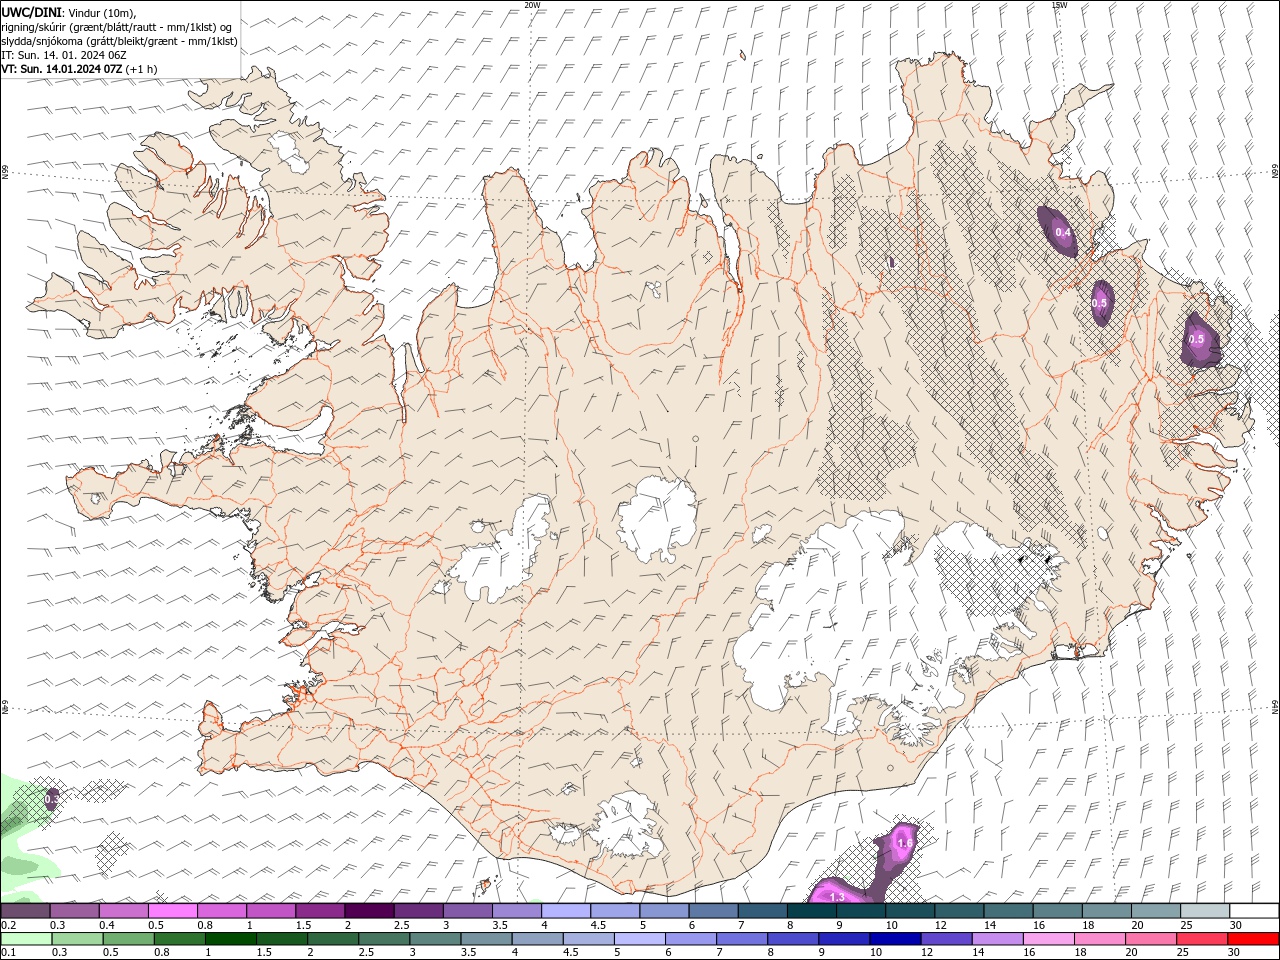The image size is (1280, 960).
Task: Click the 'slydda/snjókoma' legend description line
Action: (x=120, y=41)
